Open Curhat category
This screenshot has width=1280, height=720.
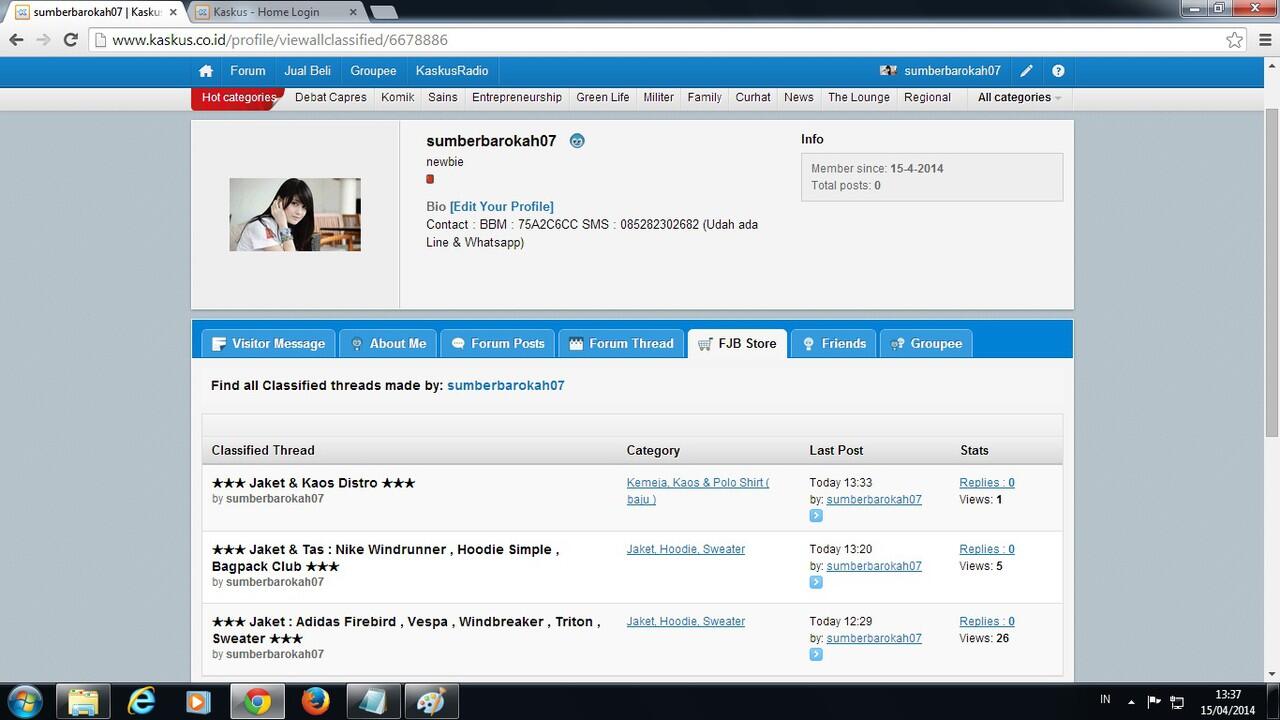(x=753, y=97)
